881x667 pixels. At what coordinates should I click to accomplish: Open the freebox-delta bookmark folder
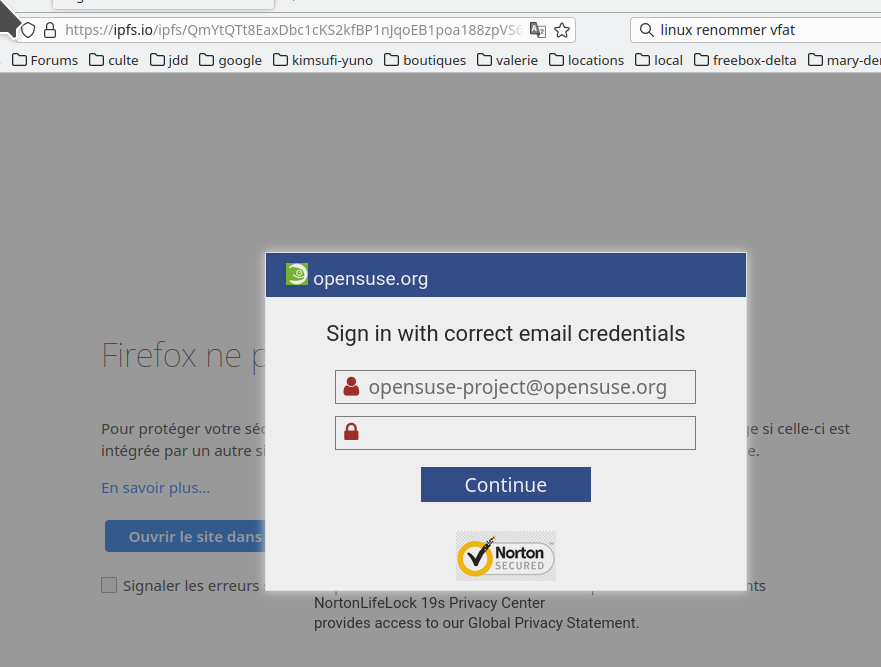(745, 60)
